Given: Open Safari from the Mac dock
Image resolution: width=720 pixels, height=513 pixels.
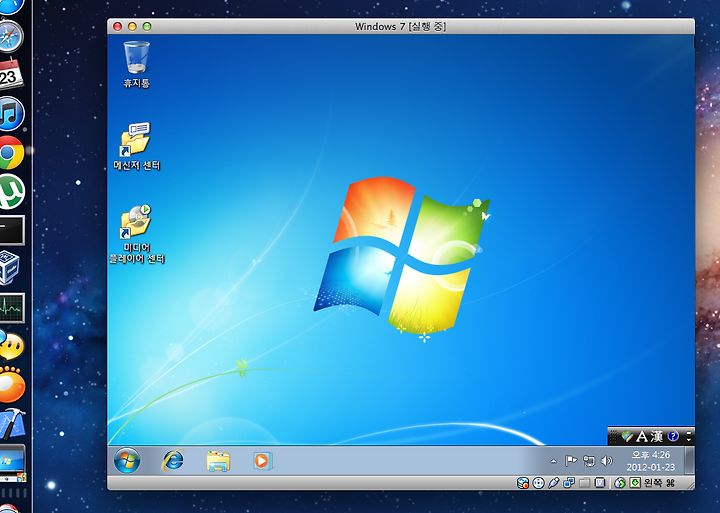Looking at the screenshot, I should point(10,36).
